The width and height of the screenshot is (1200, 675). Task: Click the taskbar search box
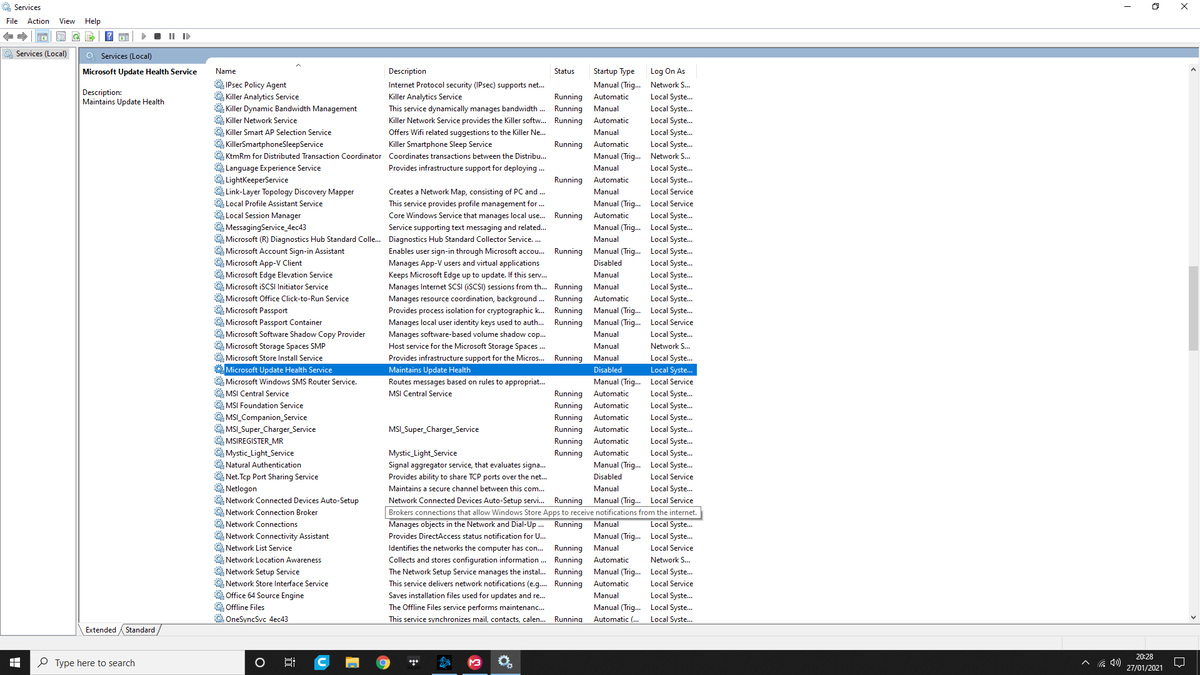pyautogui.click(x=137, y=662)
